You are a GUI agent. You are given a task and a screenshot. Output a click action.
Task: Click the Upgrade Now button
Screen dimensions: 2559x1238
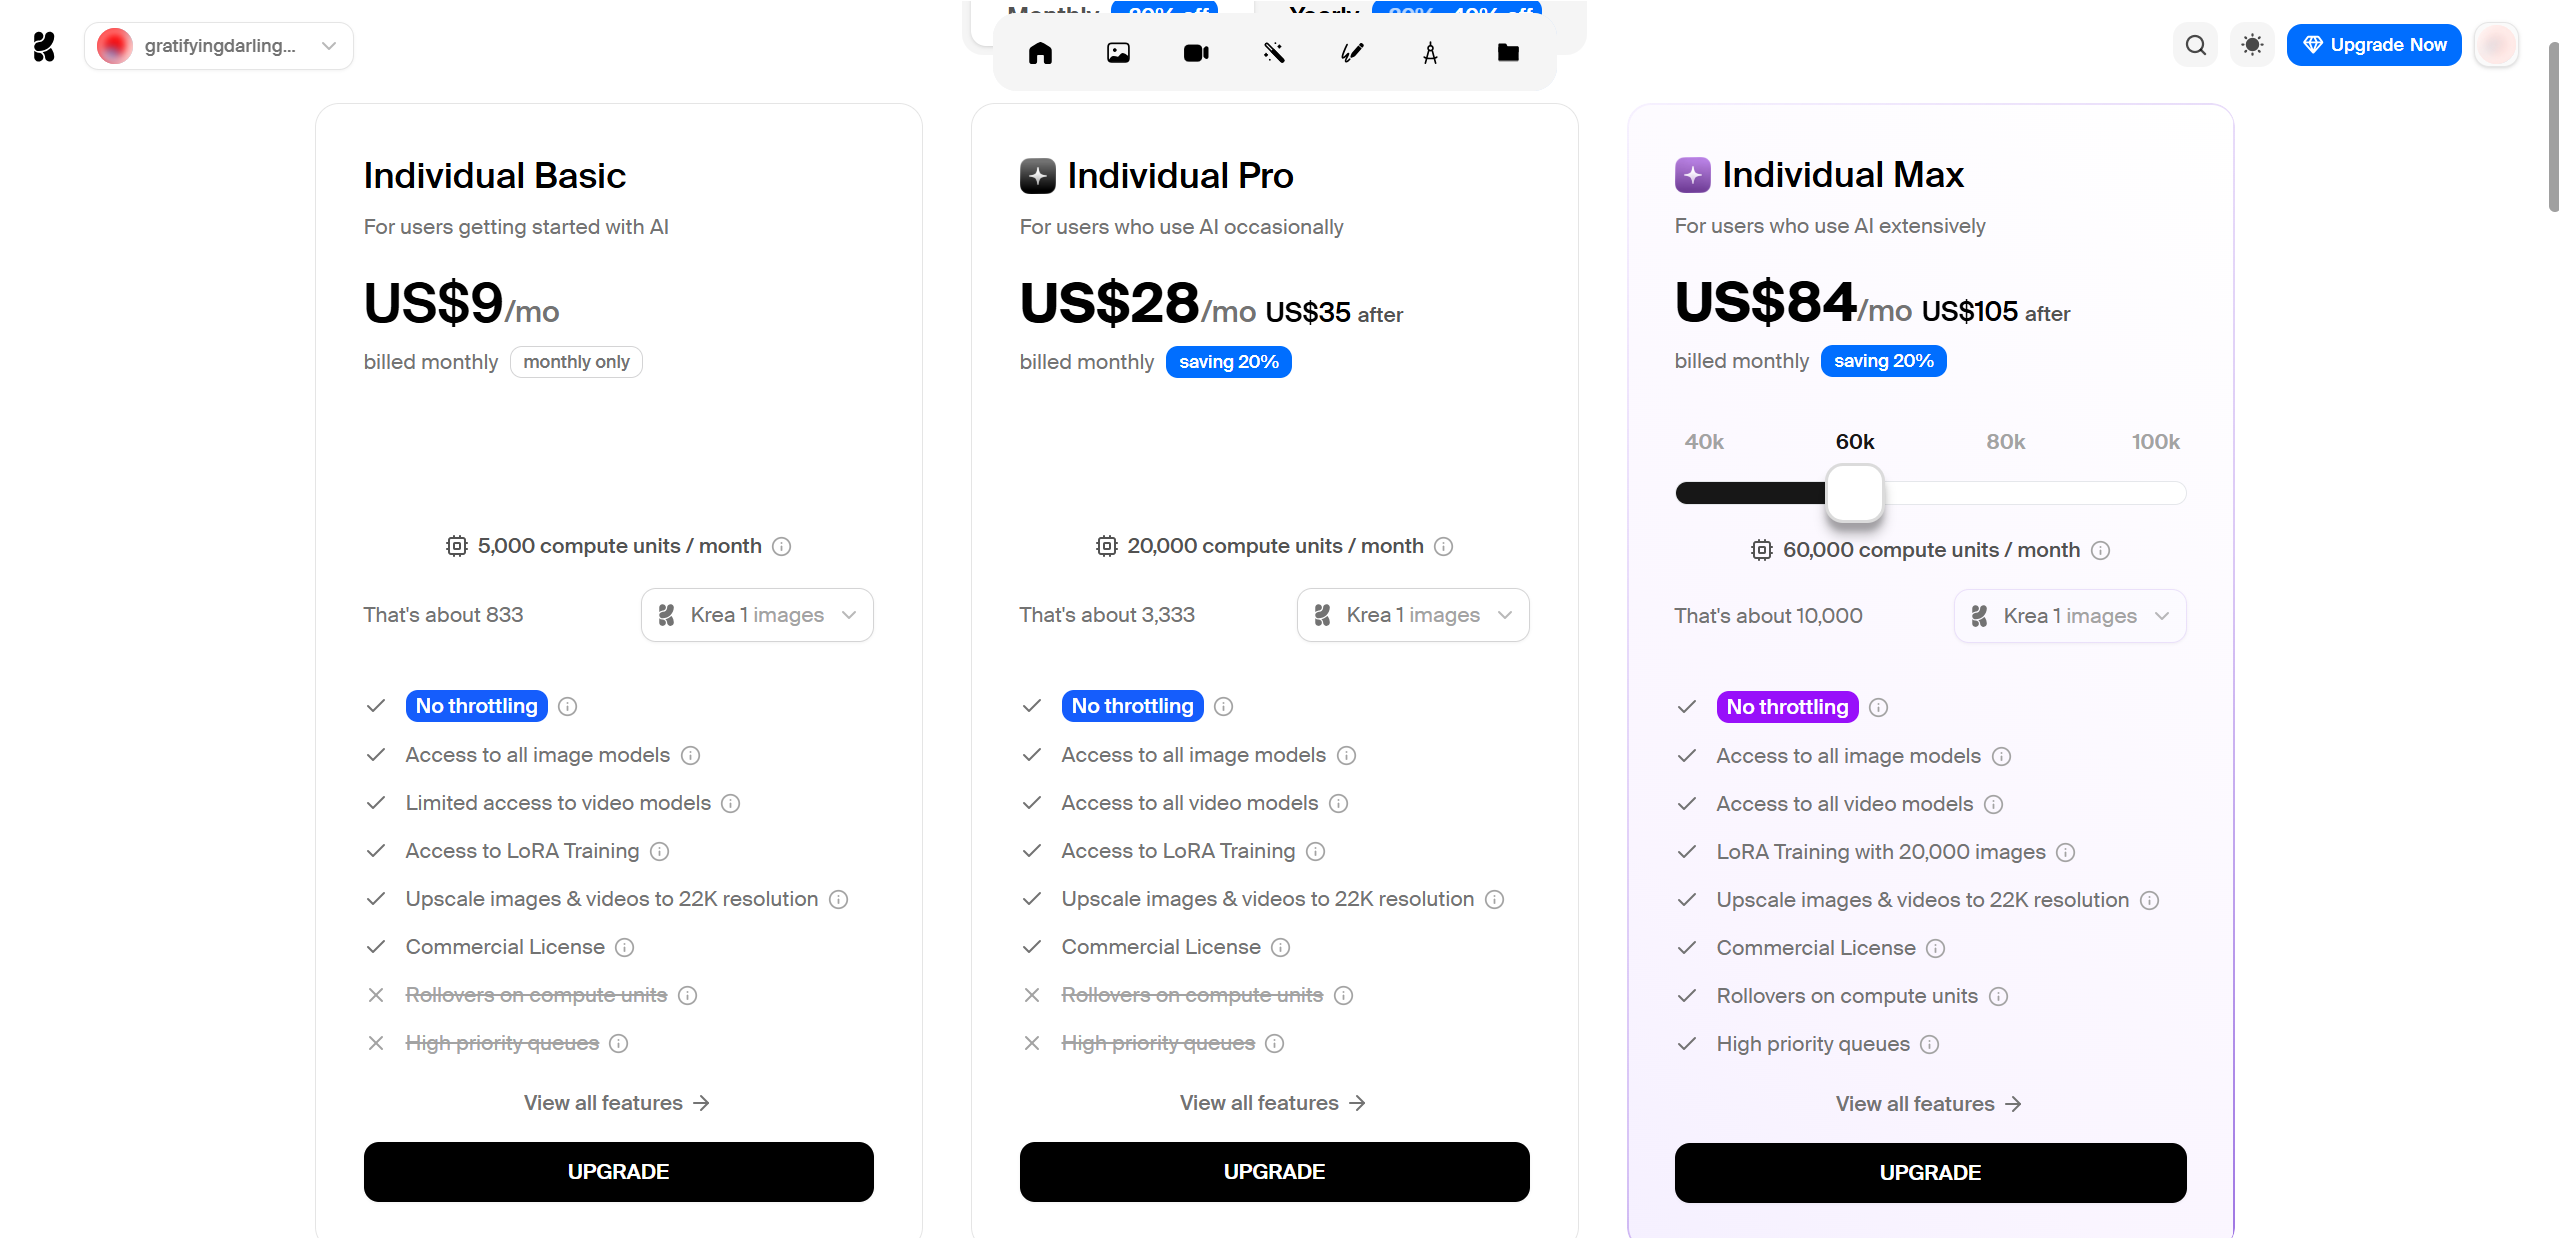2374,45
